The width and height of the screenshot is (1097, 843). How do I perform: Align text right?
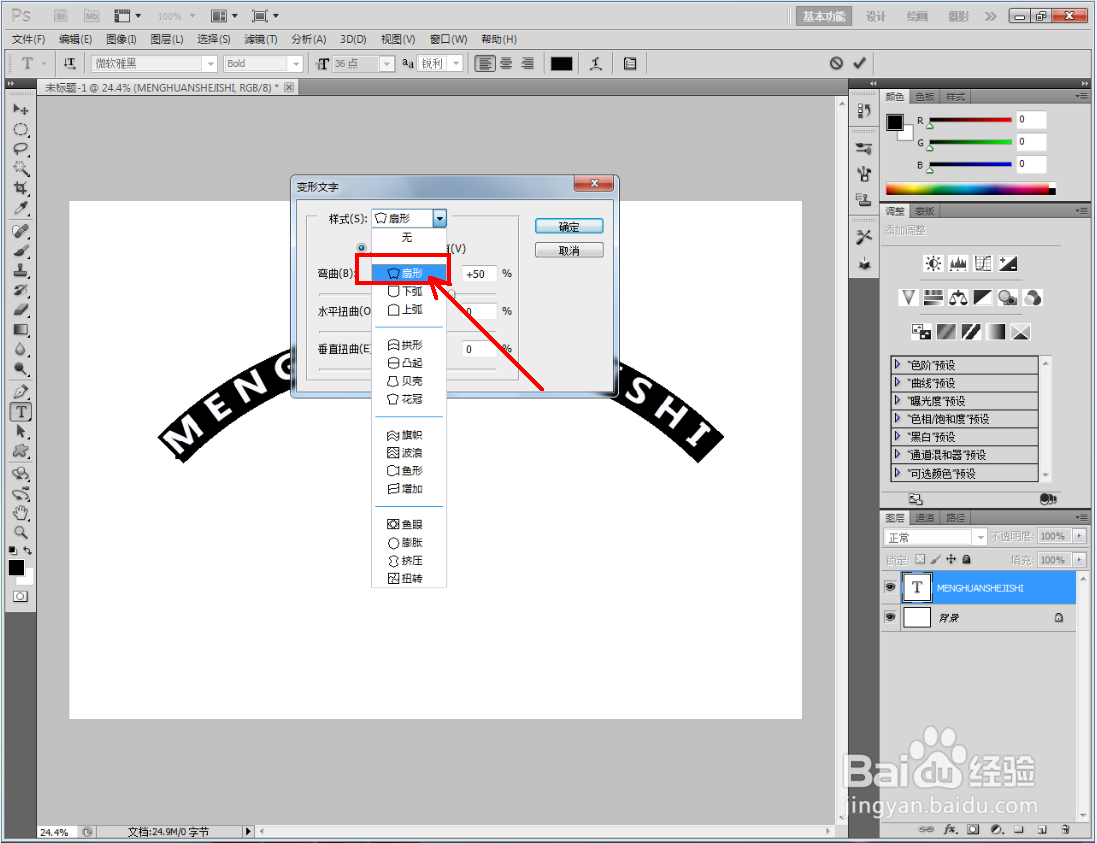[x=528, y=64]
